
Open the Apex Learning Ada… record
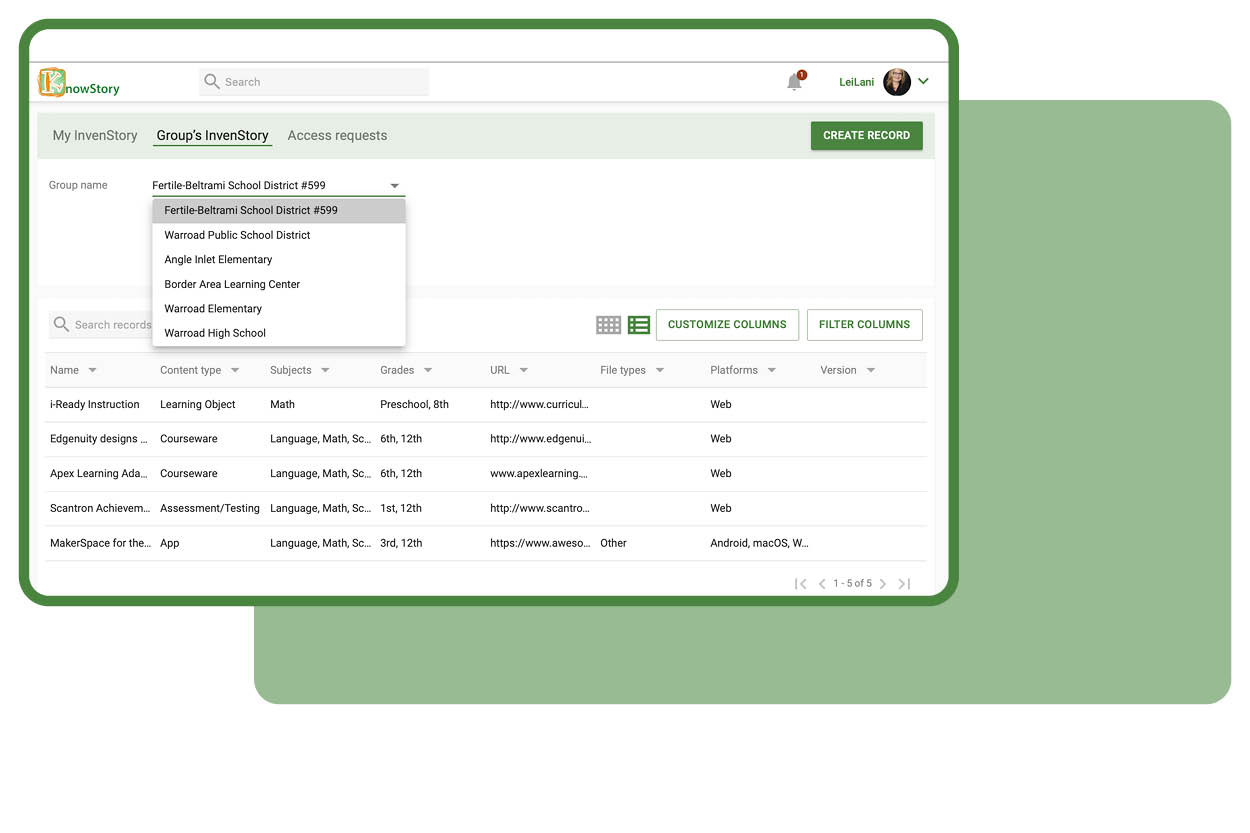(x=99, y=473)
